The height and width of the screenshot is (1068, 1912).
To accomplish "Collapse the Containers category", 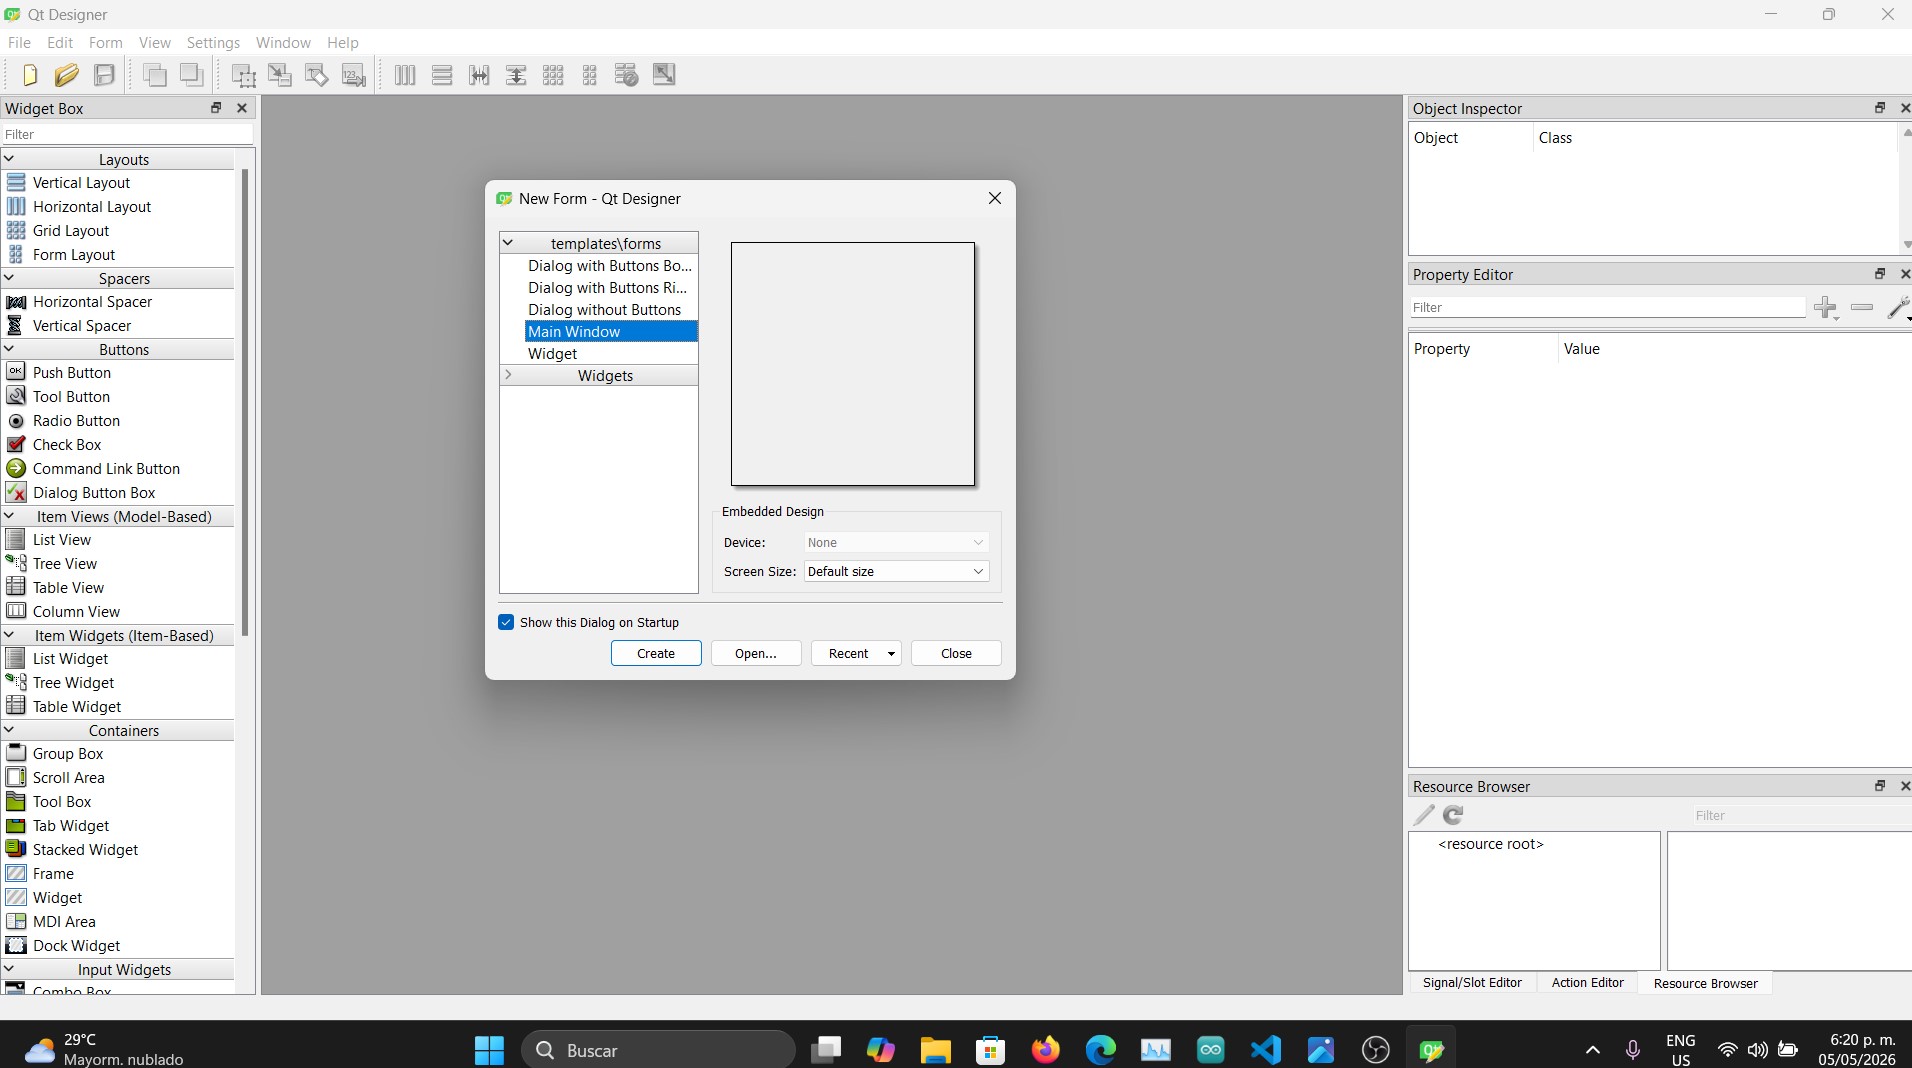I will click(9, 730).
